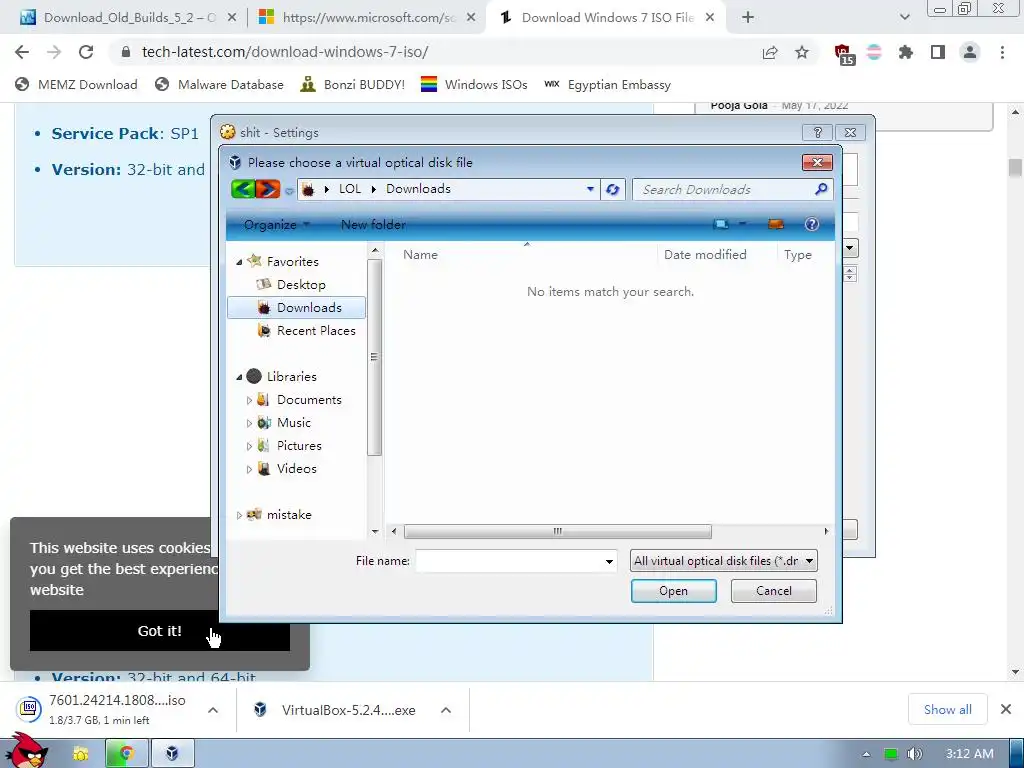Switch to the Download_Old_Builds_5_2 tab

pos(129,18)
